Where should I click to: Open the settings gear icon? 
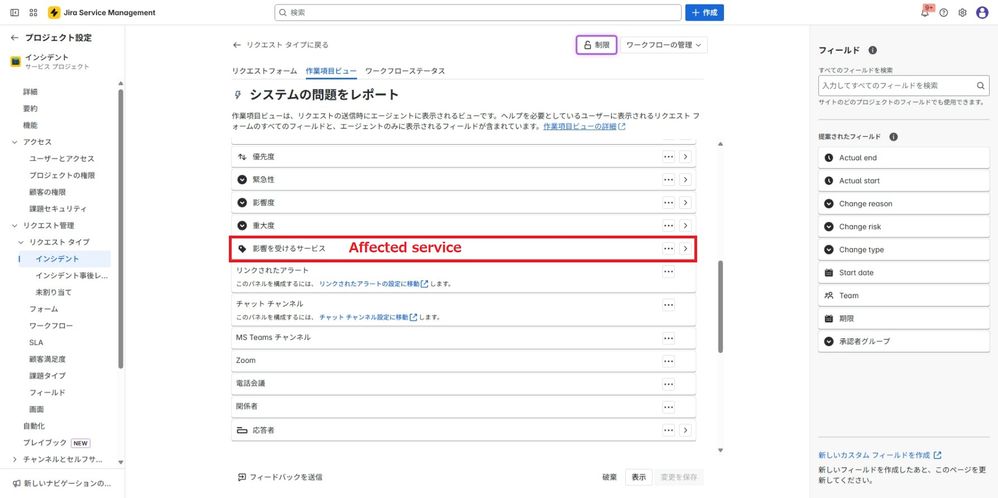coord(962,13)
